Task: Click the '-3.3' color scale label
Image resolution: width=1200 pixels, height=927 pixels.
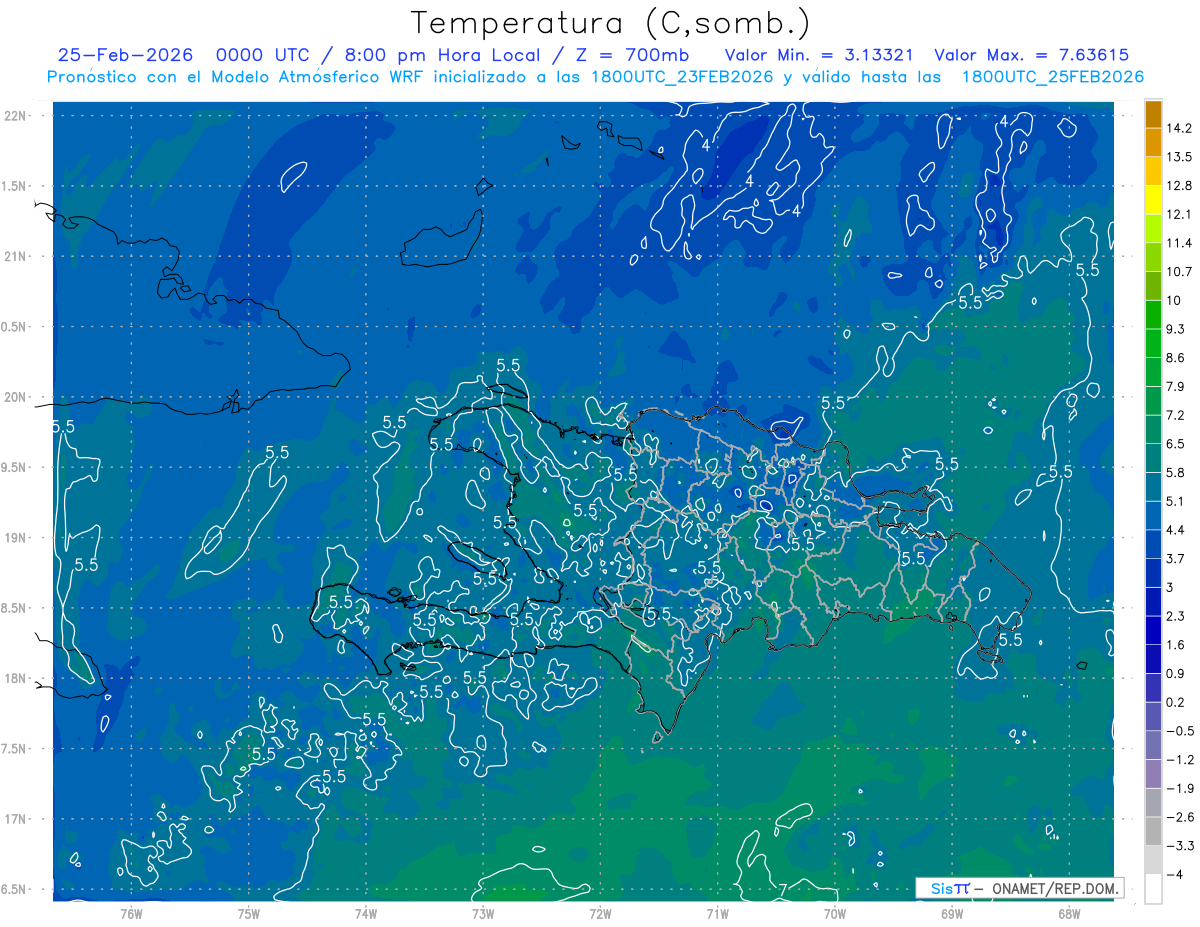Action: pyautogui.click(x=1180, y=846)
